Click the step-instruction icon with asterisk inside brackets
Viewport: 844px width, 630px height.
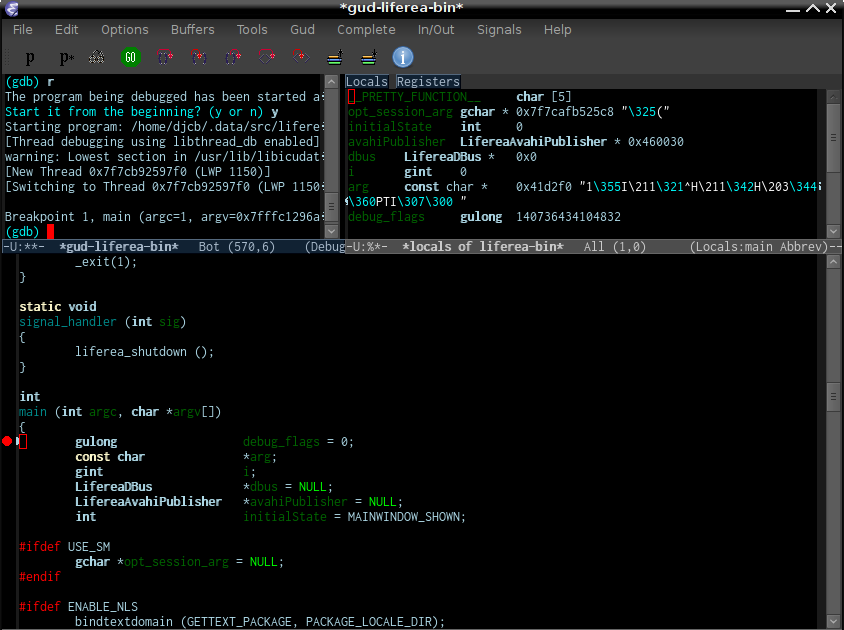coord(301,57)
